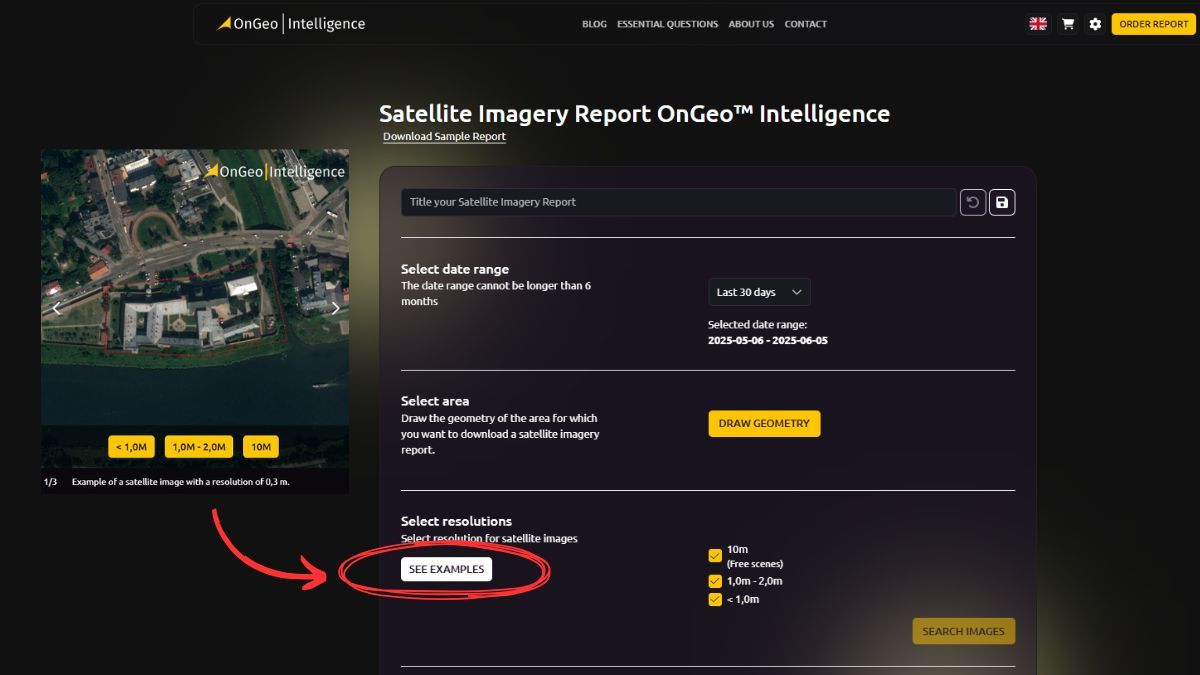Show the 10M example image

tap(261, 447)
